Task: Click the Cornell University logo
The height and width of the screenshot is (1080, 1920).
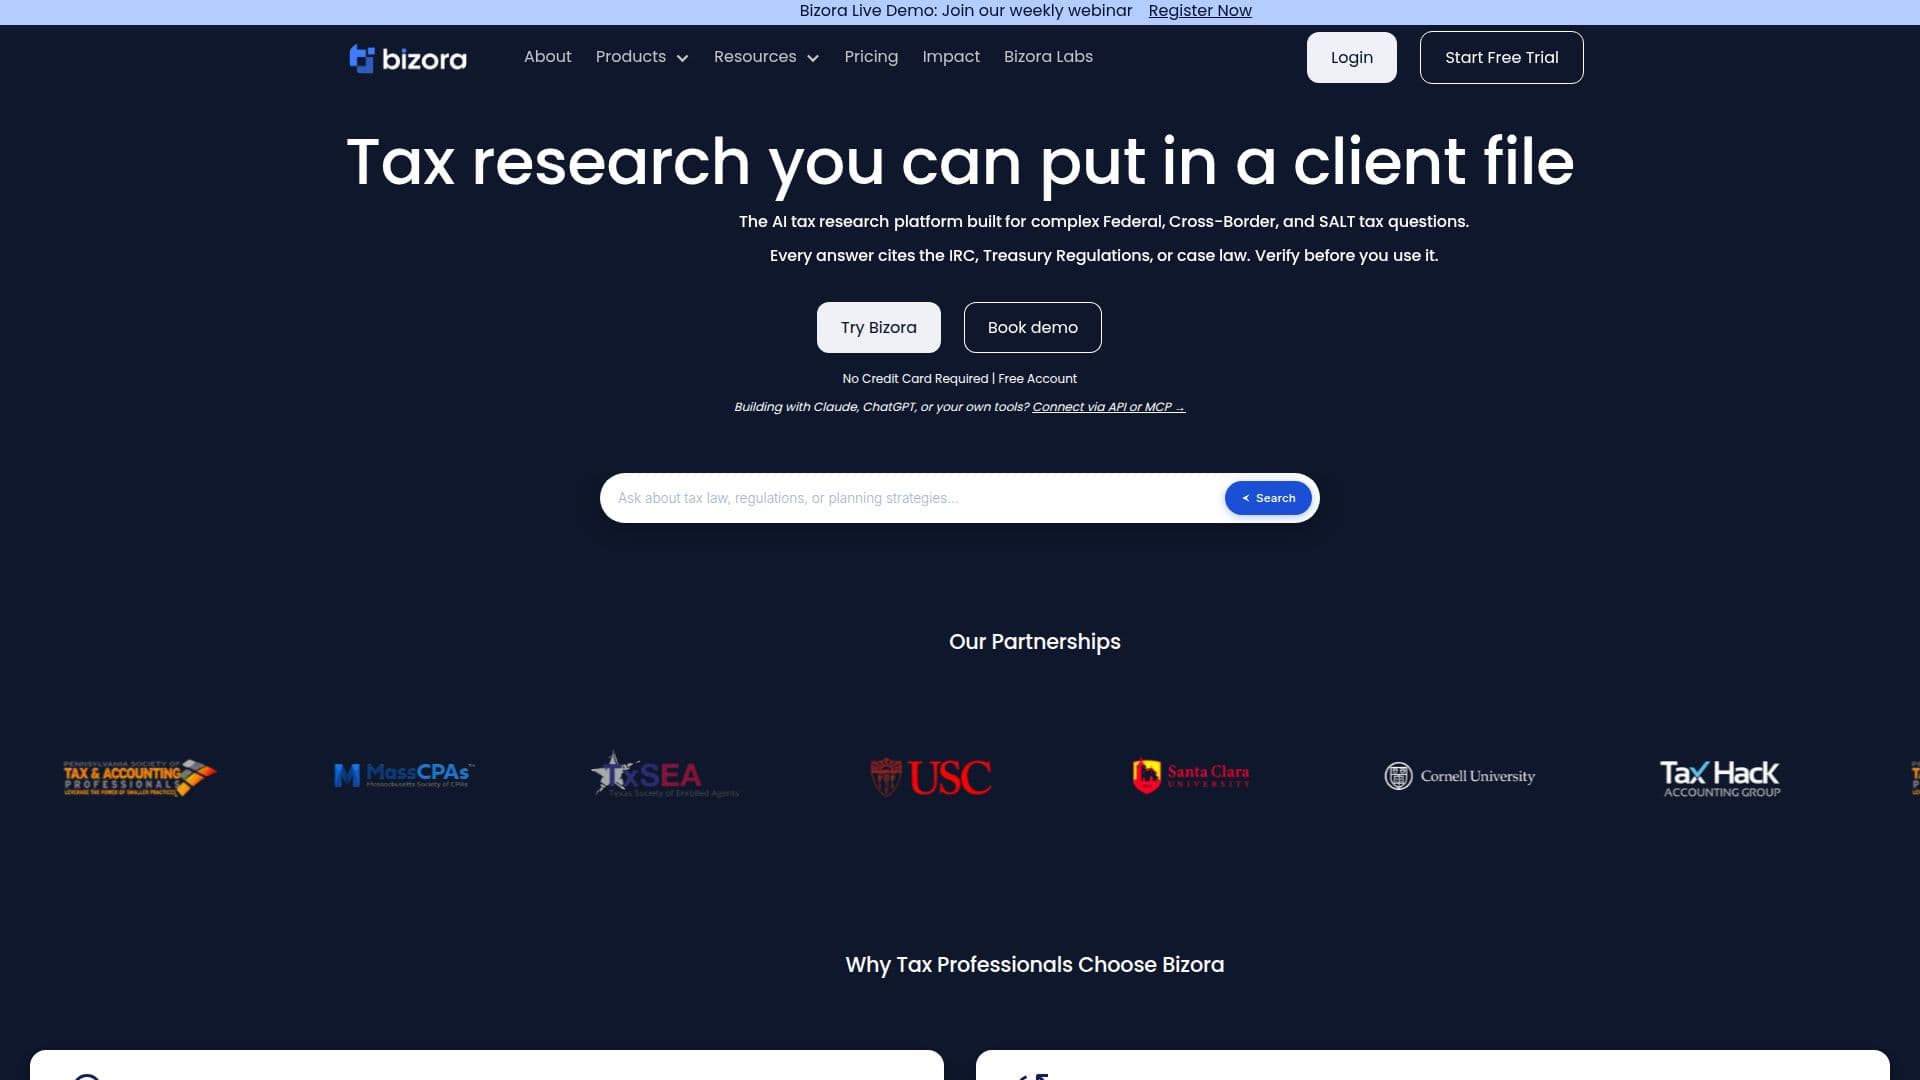Action: click(1459, 776)
